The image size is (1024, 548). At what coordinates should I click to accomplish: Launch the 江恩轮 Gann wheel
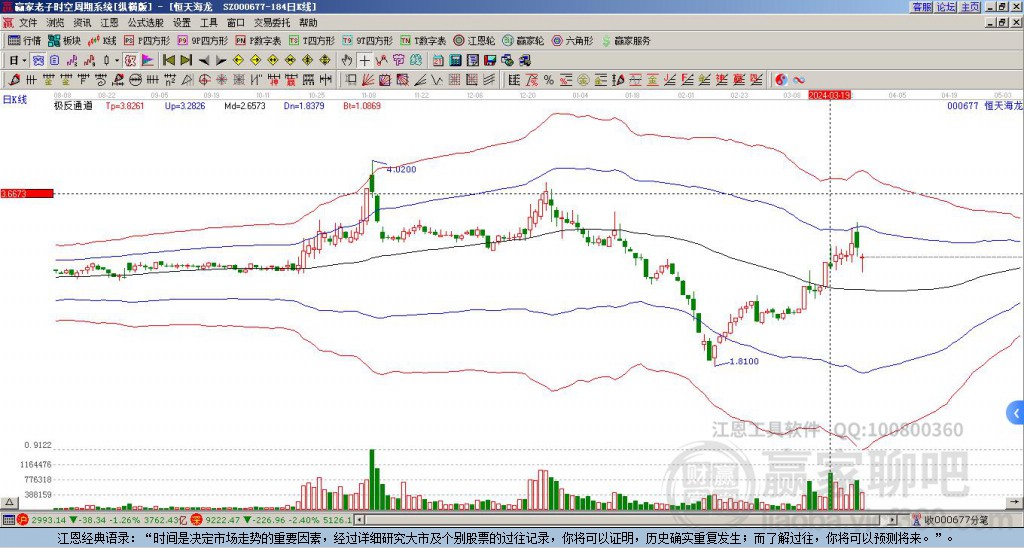[x=474, y=40]
